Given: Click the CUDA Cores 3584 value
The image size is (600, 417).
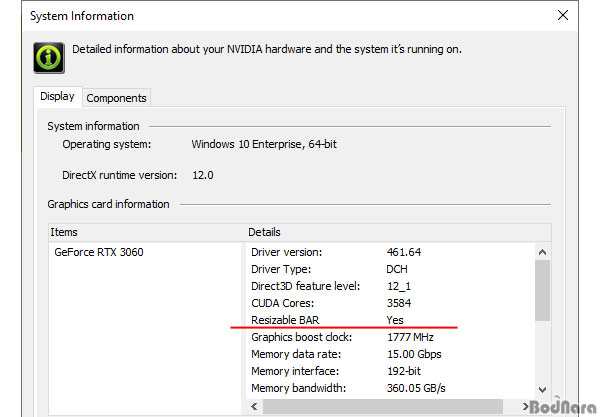Looking at the screenshot, I should (x=399, y=303).
